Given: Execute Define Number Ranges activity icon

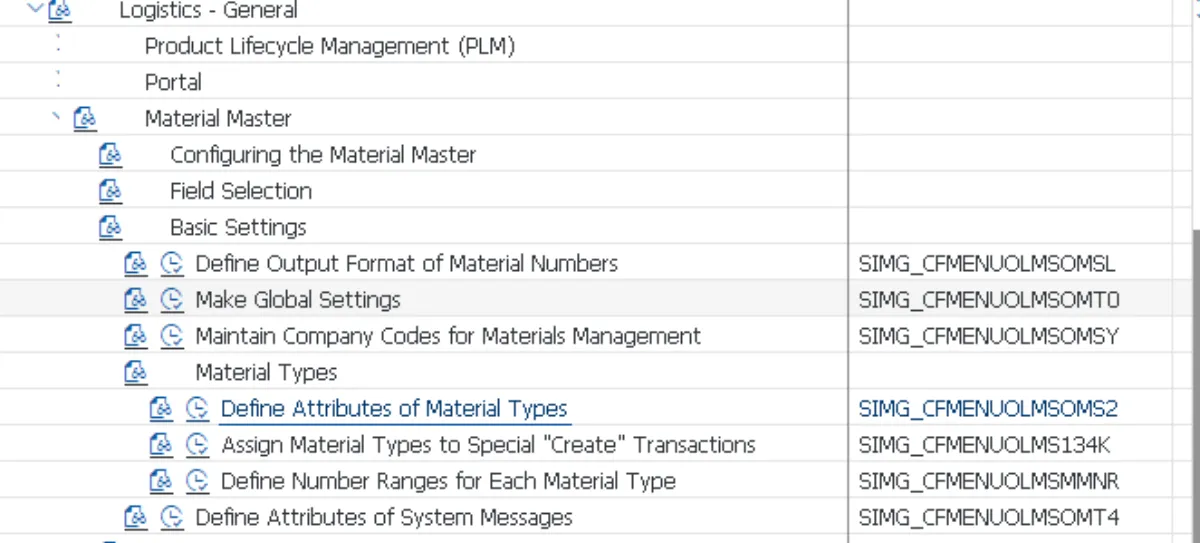Looking at the screenshot, I should (198, 481).
